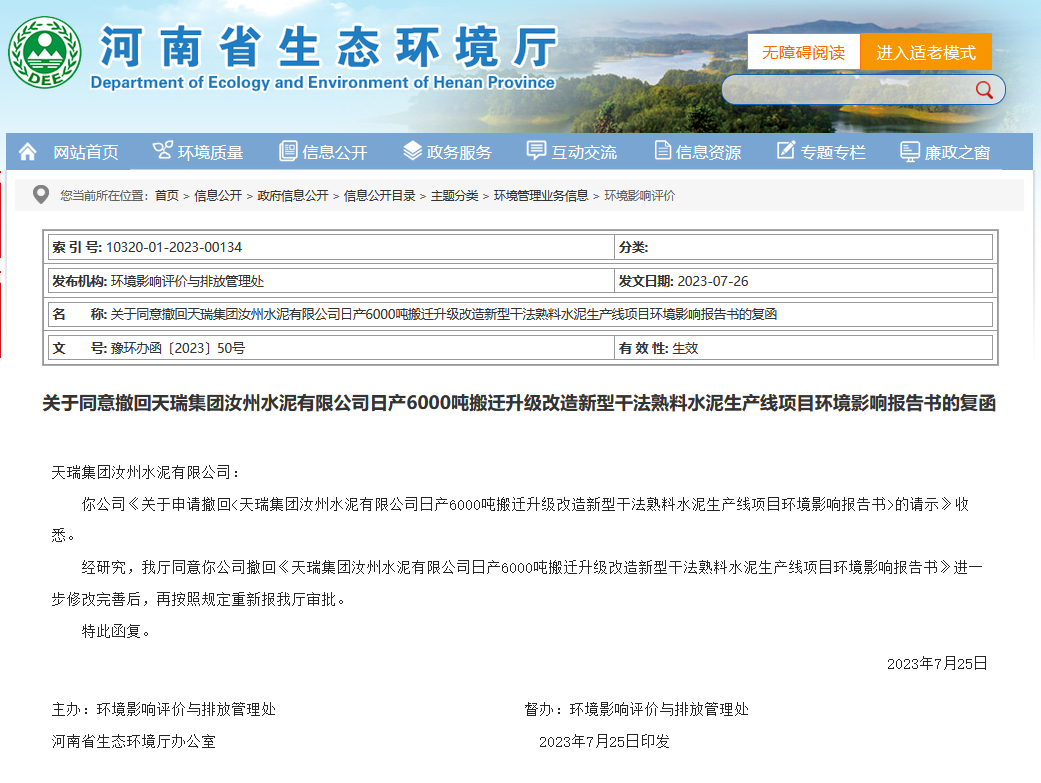Click the 发文日期 2023-07-26 cell
The image size is (1041, 783).
pyautogui.click(x=803, y=281)
